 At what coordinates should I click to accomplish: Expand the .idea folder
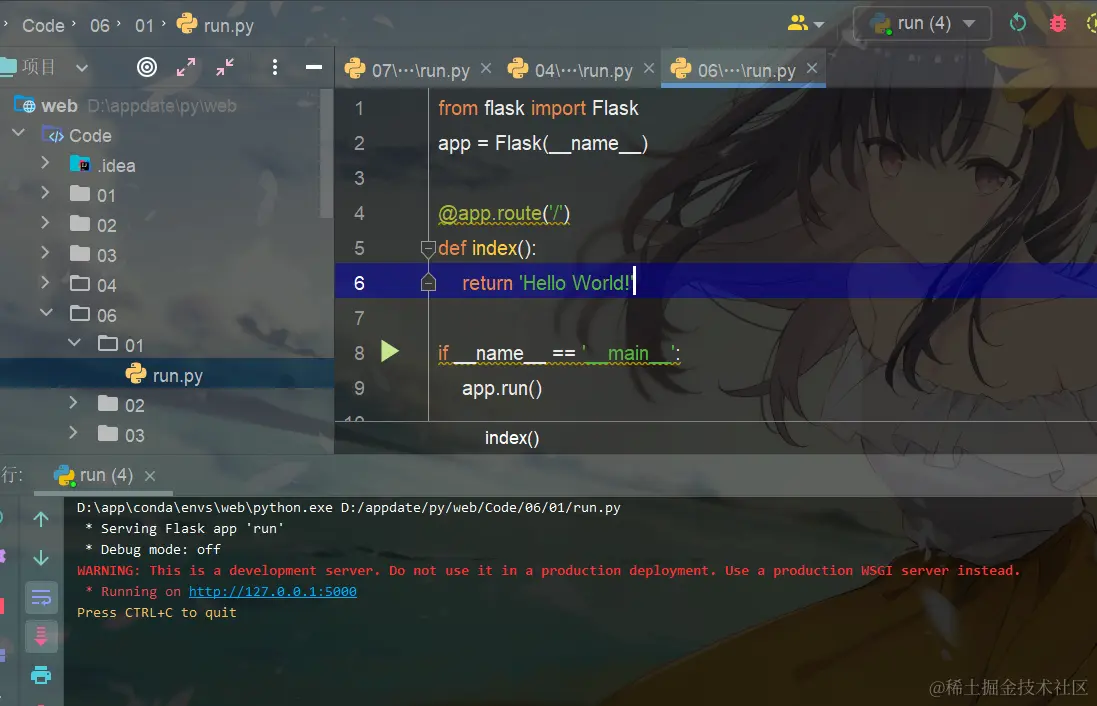(45, 163)
